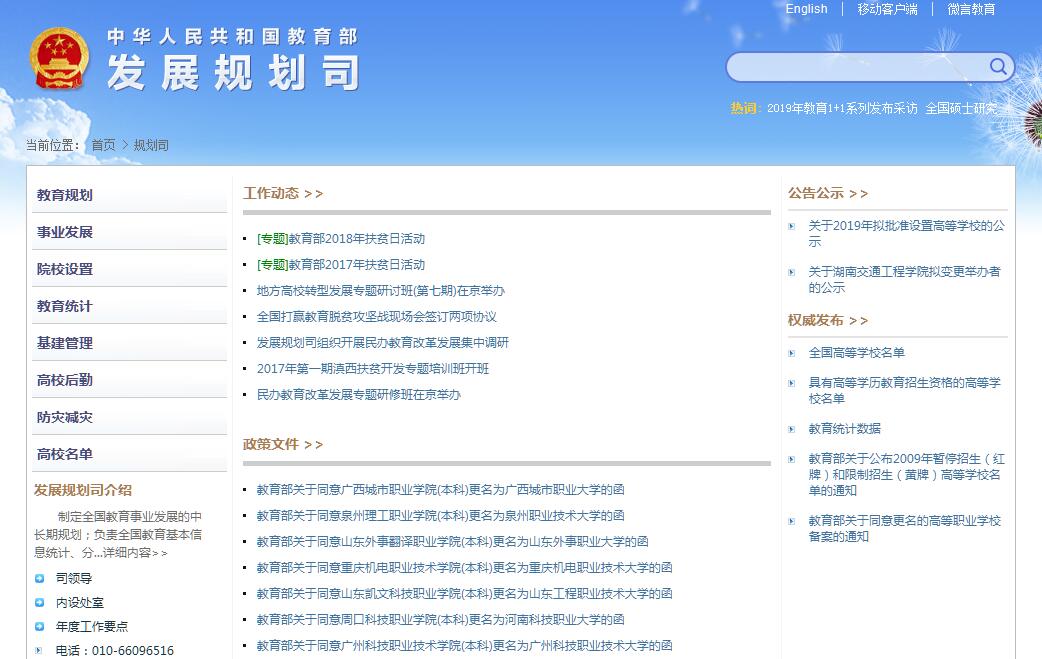Click 规划司 in the breadcrumb
The image size is (1042, 659).
point(151,145)
